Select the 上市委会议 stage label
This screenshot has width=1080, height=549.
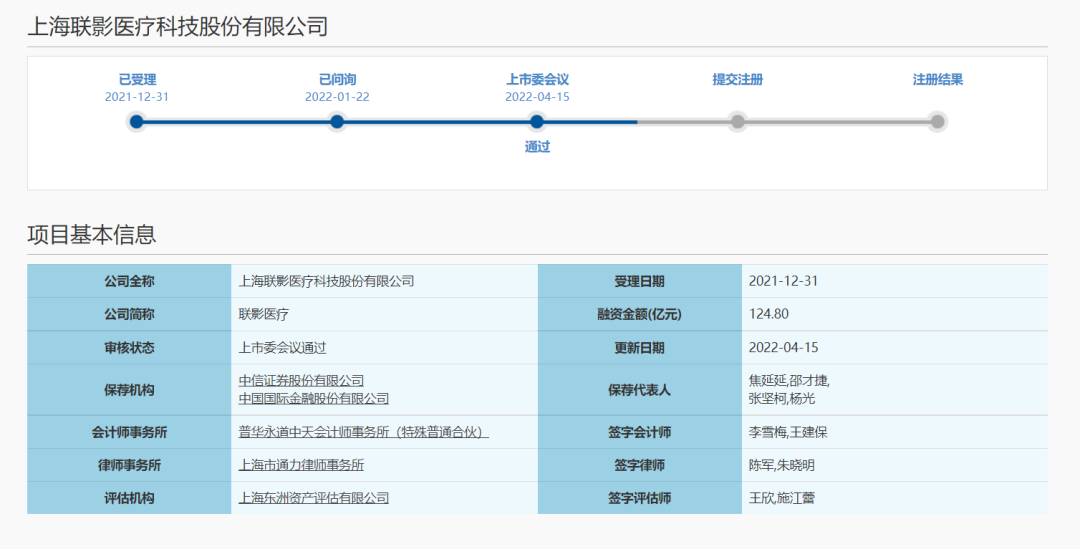[537, 79]
